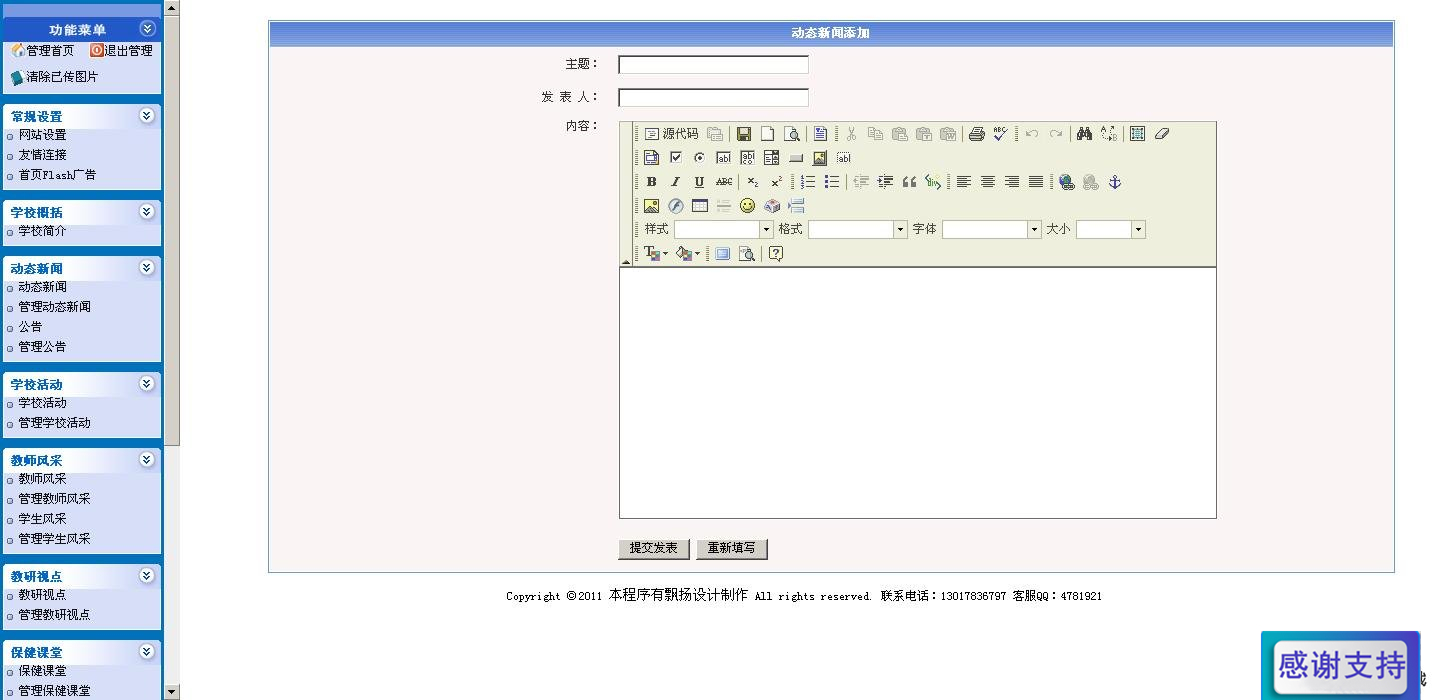Collapse the 常规设置 sidebar section
1440x700 pixels.
click(x=147, y=116)
